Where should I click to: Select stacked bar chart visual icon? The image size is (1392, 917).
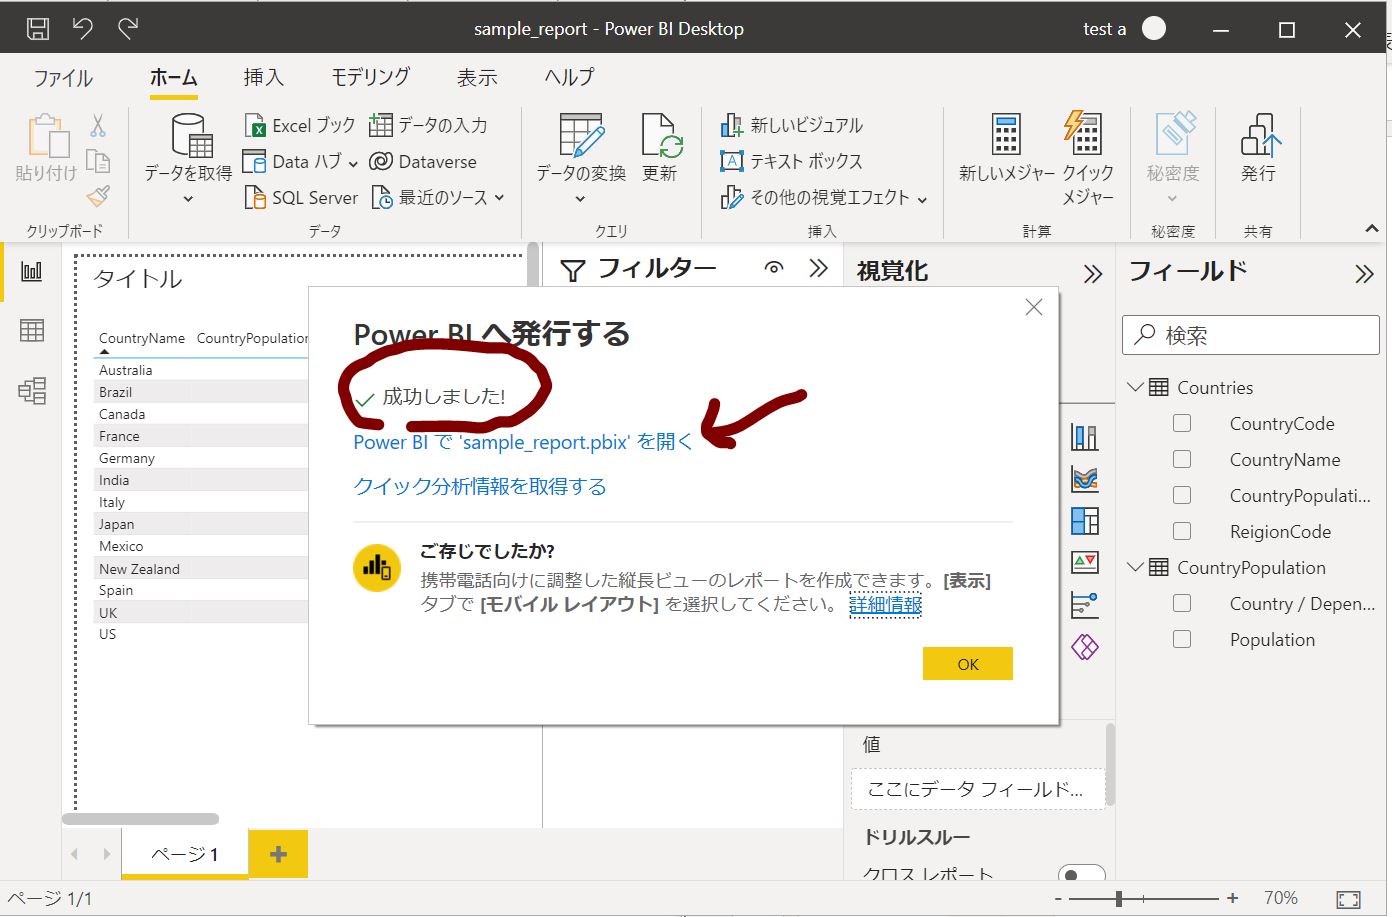pos(1085,437)
